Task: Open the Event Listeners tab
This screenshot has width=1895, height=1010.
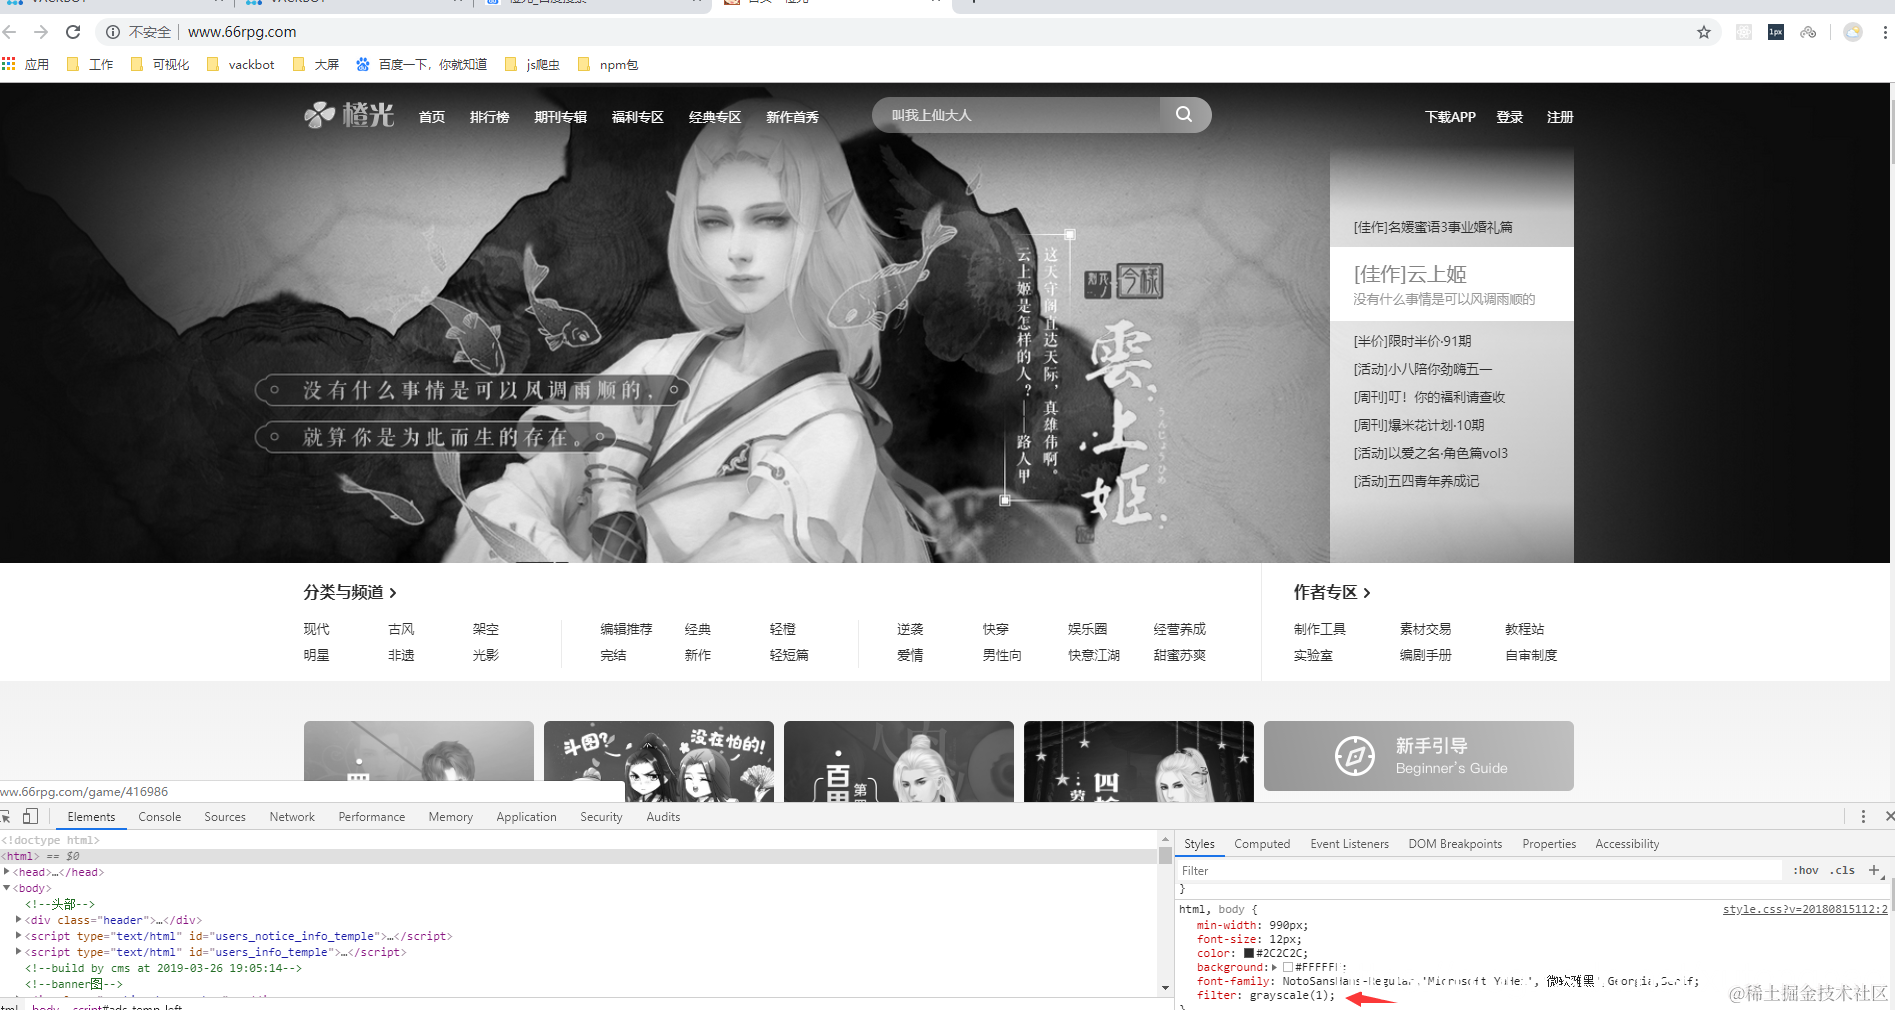Action: point(1350,844)
